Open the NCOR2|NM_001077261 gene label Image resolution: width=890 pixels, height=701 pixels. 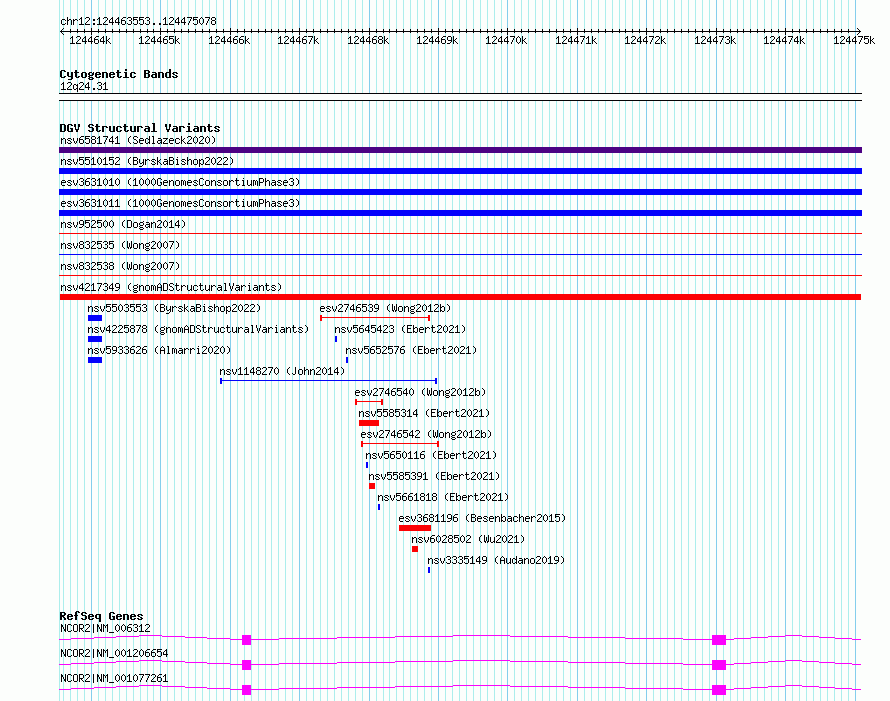coord(114,678)
